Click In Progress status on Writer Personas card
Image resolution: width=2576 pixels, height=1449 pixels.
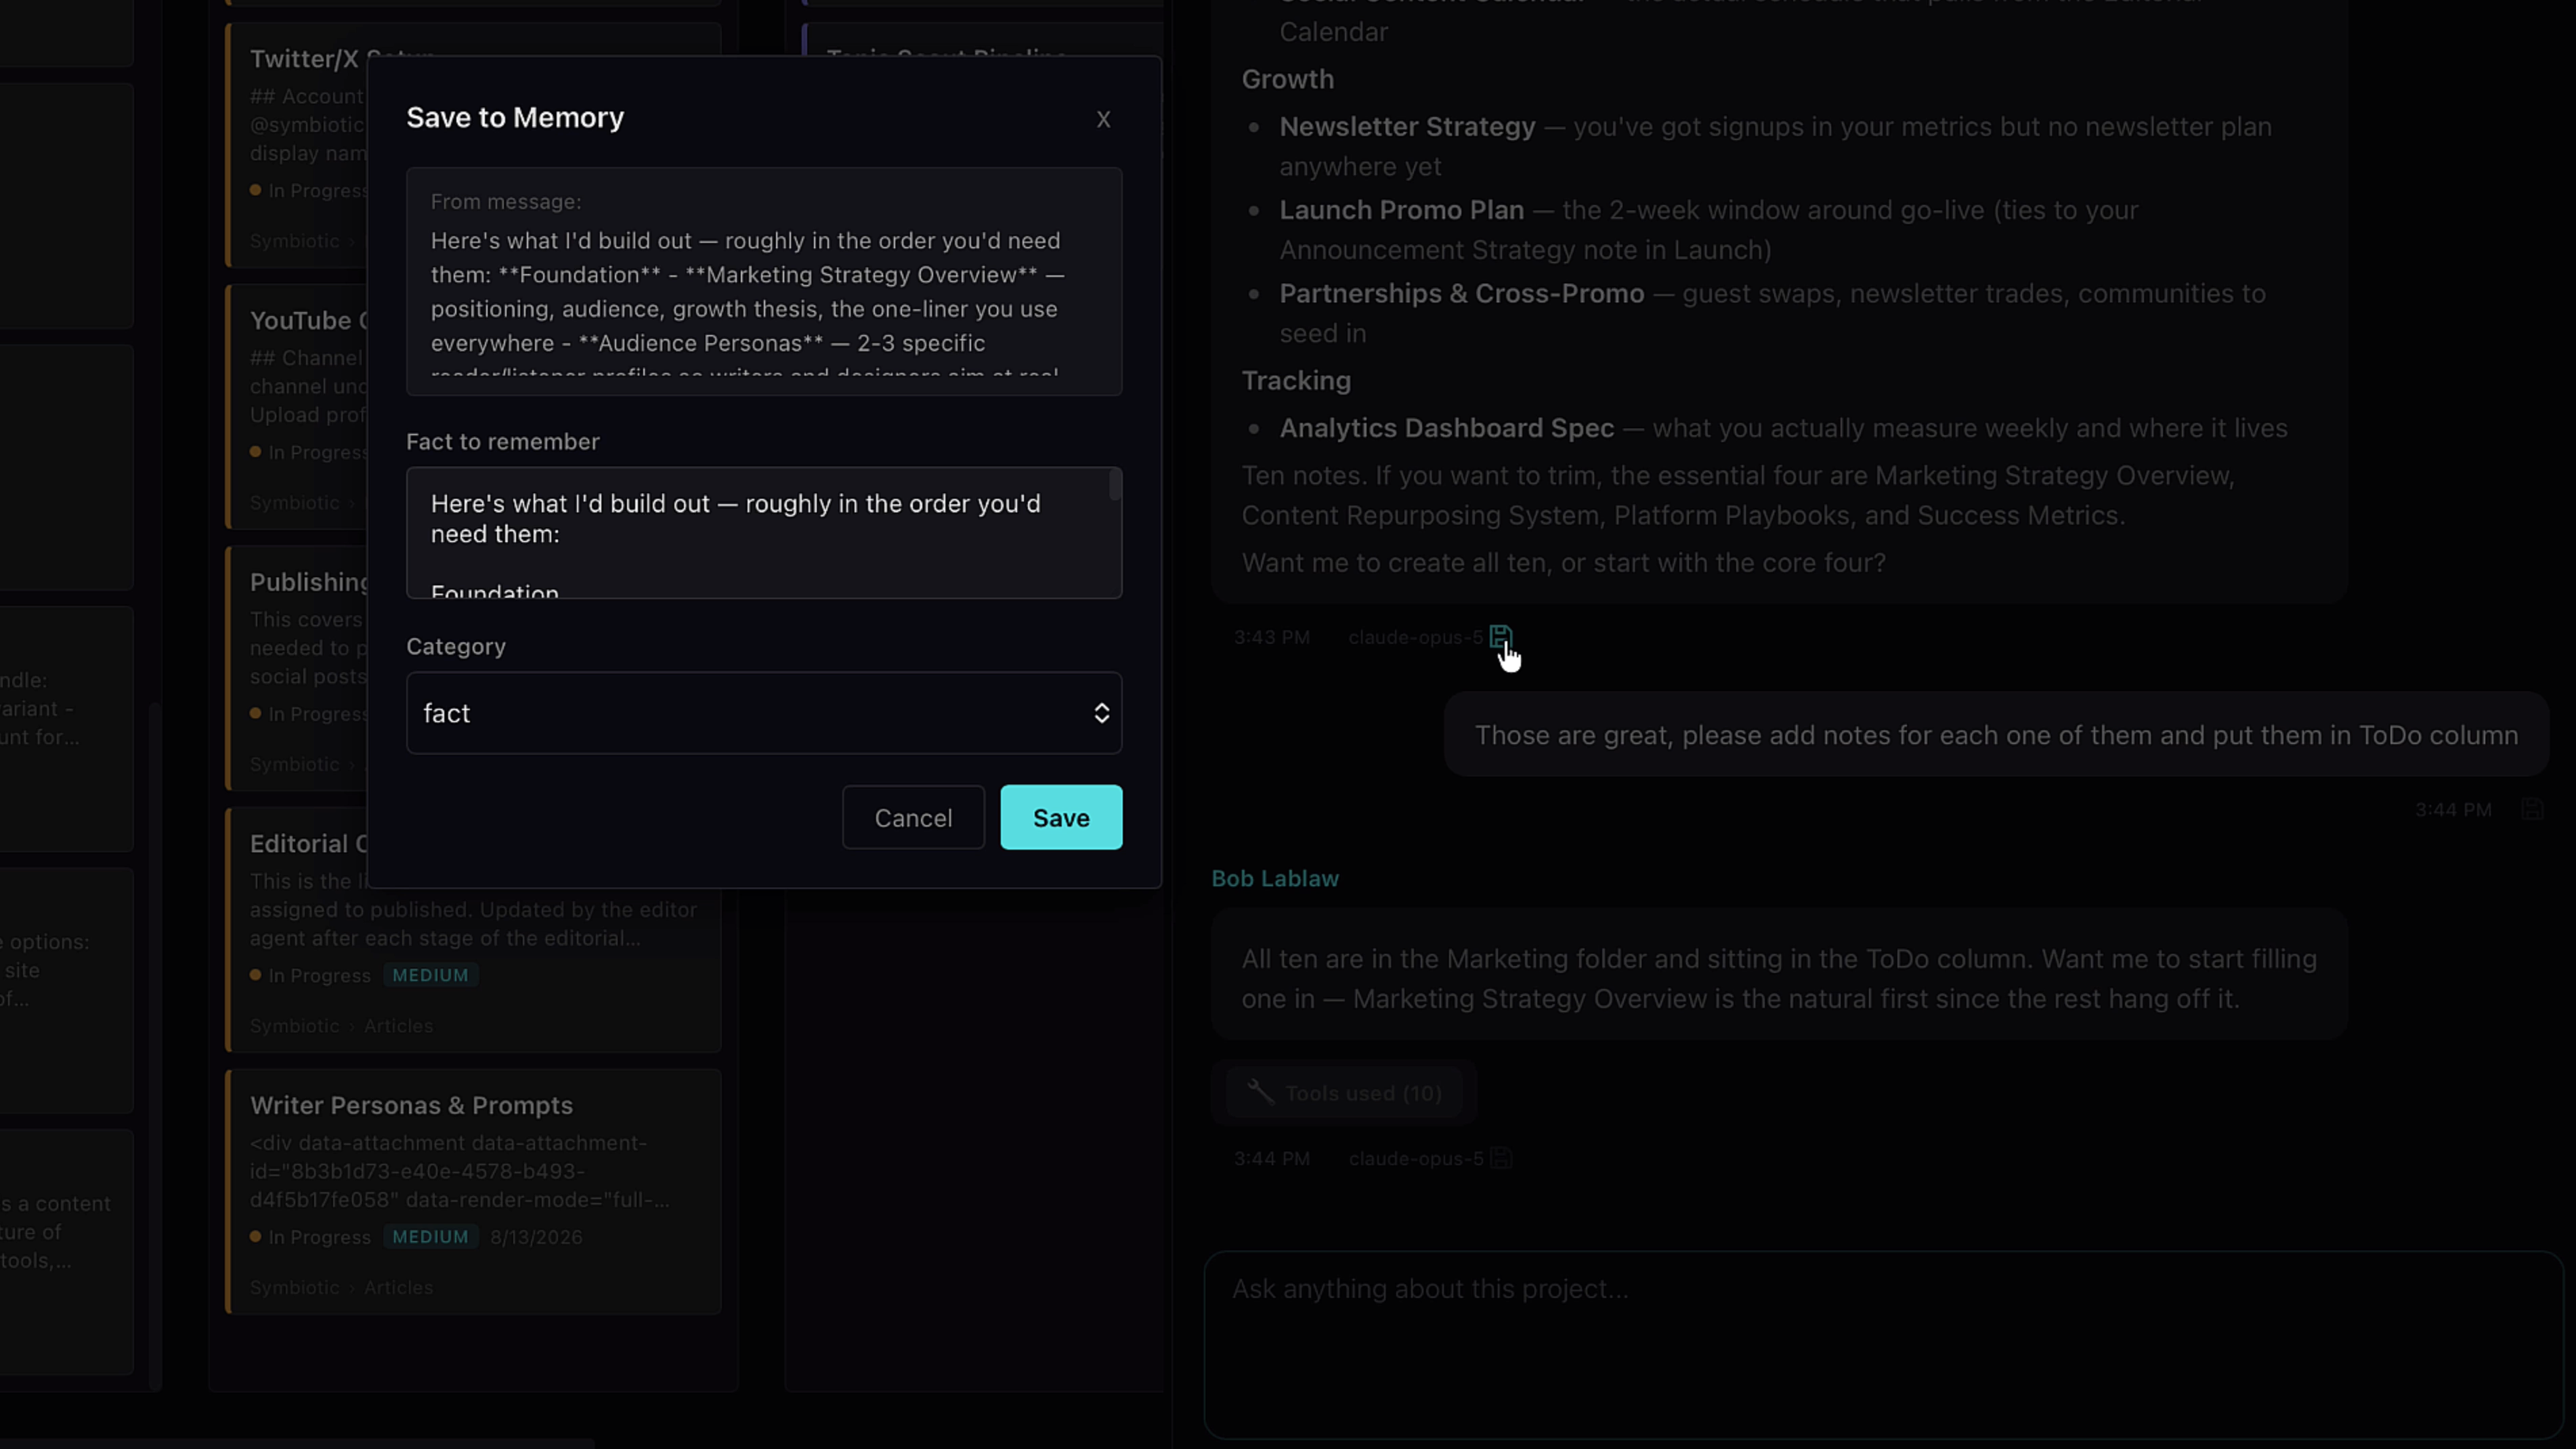click(310, 1237)
